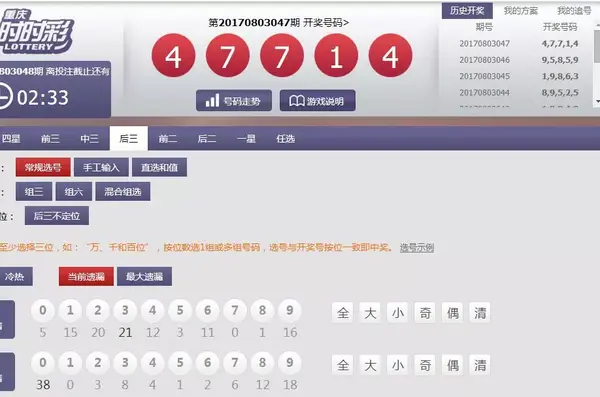
Task: Pick number 8 in the second row
Action: point(262,363)
